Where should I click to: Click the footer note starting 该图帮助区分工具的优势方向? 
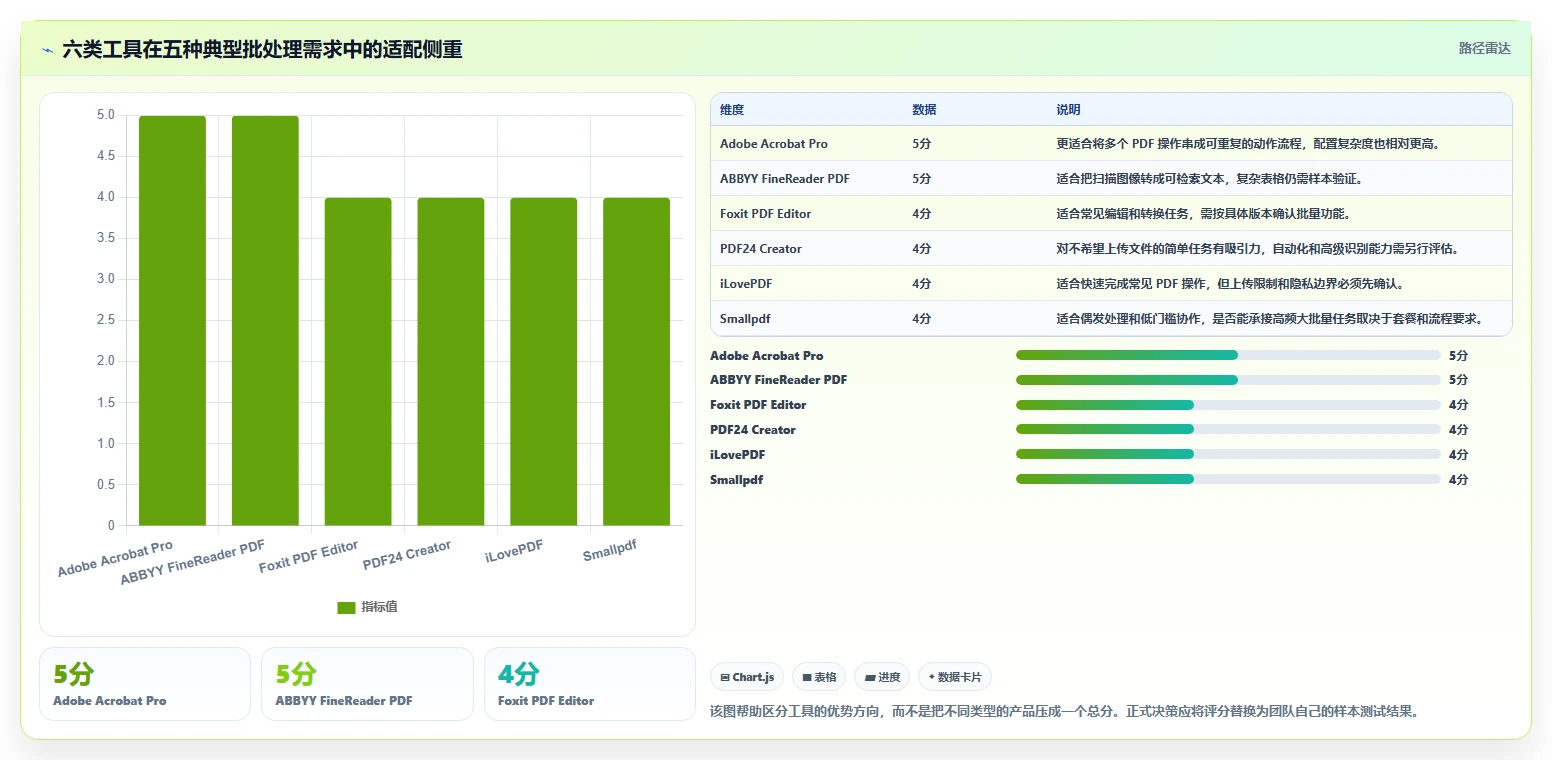pos(1064,712)
